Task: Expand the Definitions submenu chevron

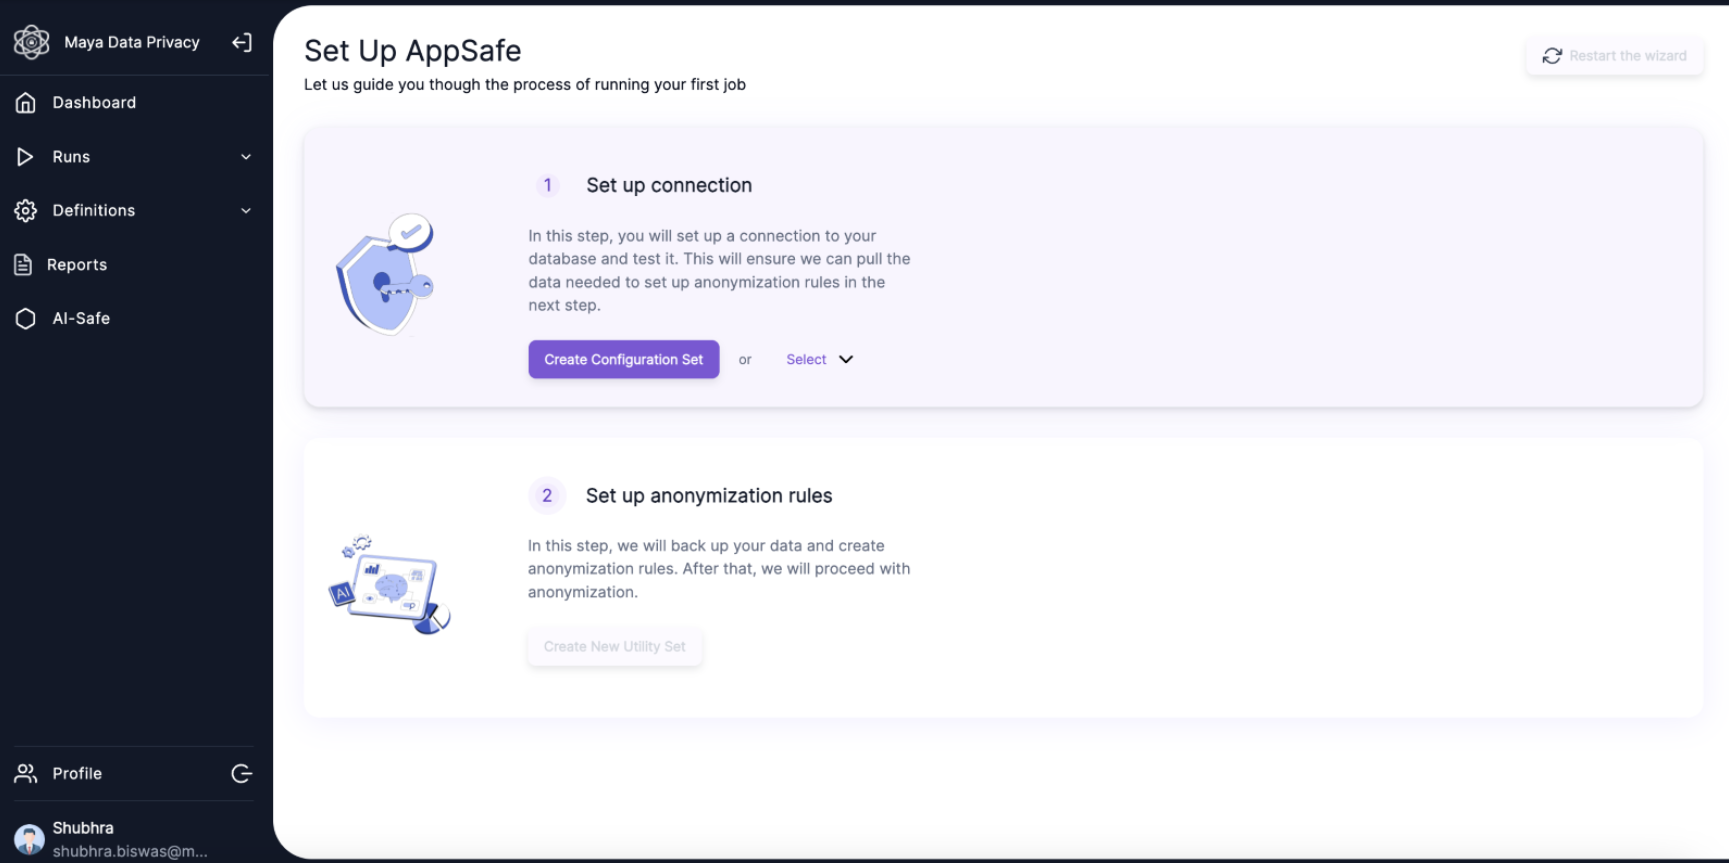Action: point(246,211)
